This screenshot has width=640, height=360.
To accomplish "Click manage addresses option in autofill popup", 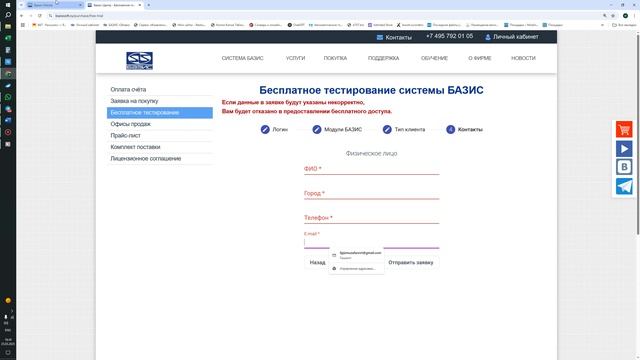I will pyautogui.click(x=357, y=269).
